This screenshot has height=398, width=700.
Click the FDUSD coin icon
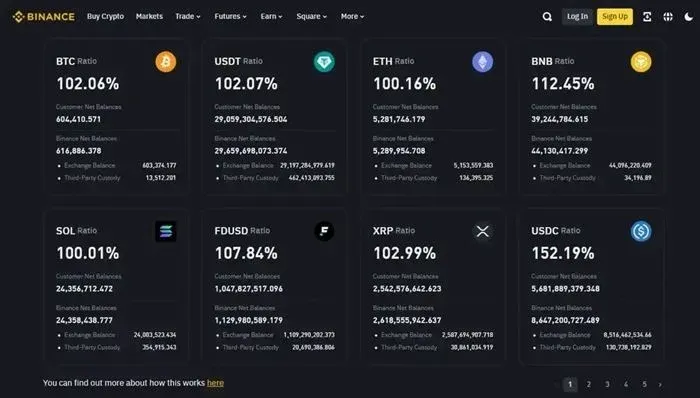coord(324,231)
